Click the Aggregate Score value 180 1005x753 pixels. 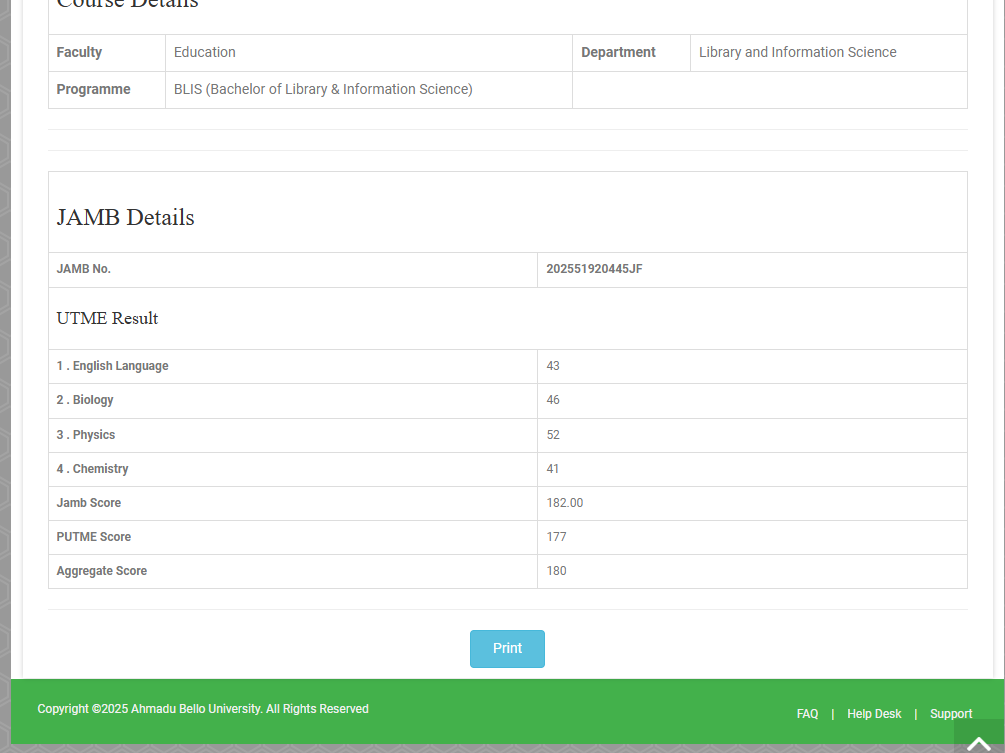(556, 571)
